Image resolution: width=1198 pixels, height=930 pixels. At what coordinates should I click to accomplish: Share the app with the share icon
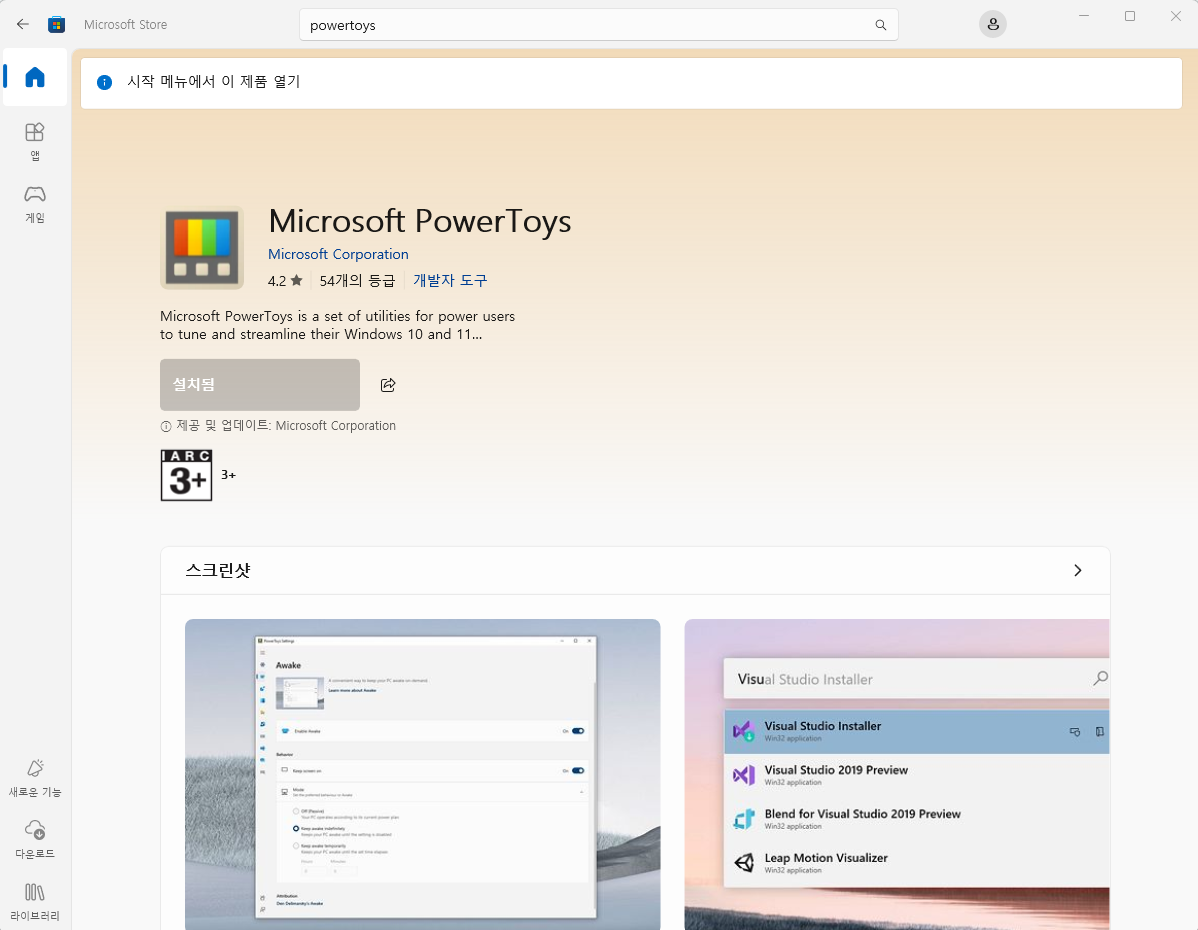388,384
